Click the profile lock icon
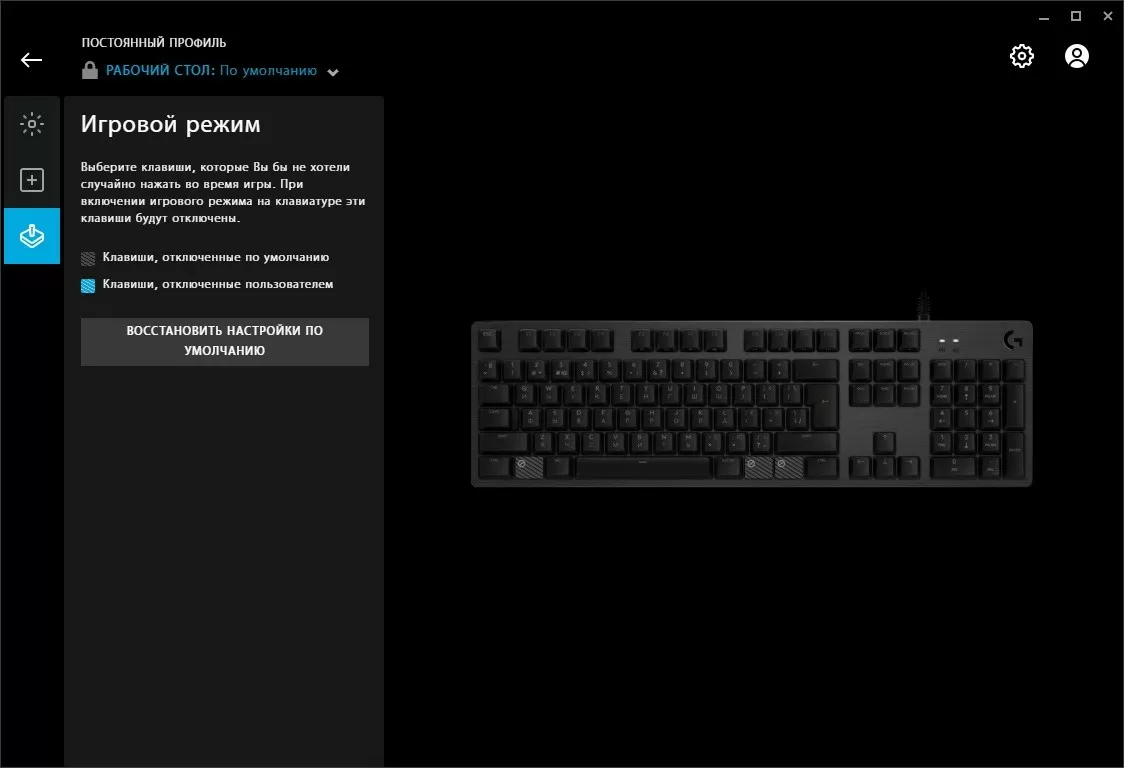1124x768 pixels. pyautogui.click(x=90, y=70)
